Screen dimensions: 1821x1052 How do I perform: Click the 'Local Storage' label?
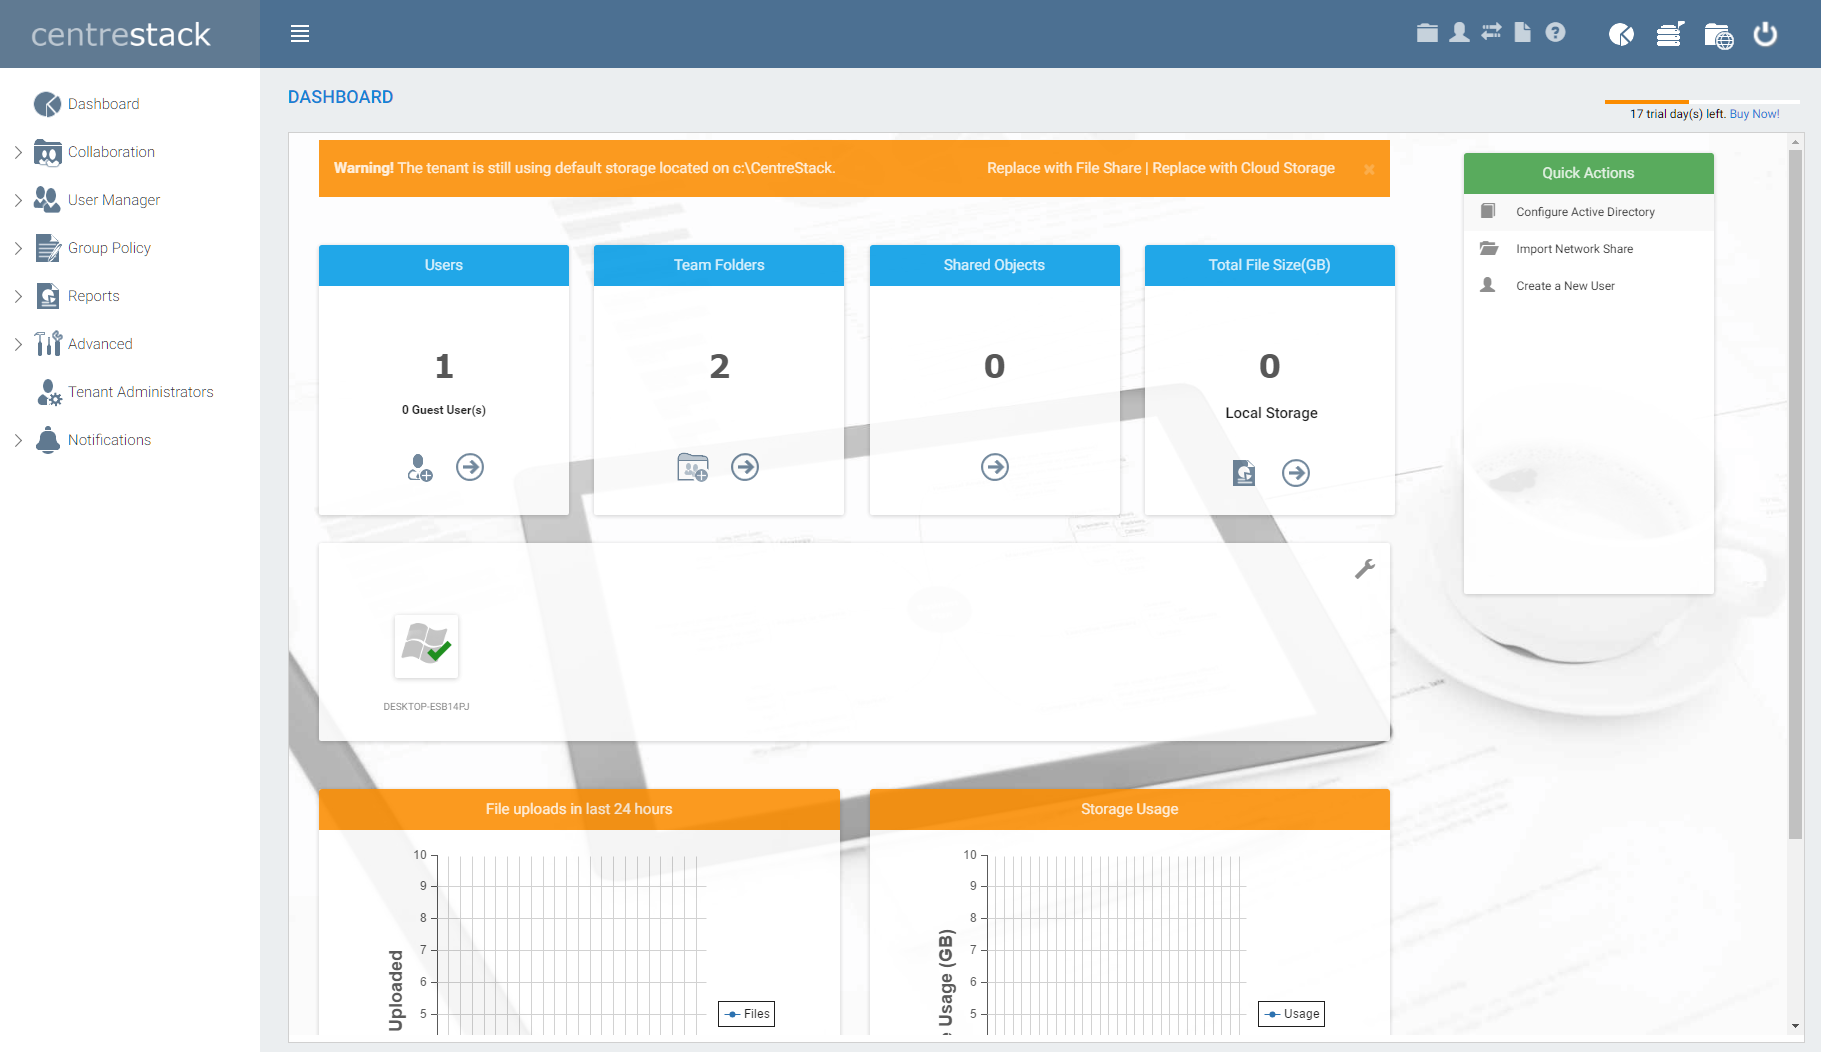point(1271,413)
